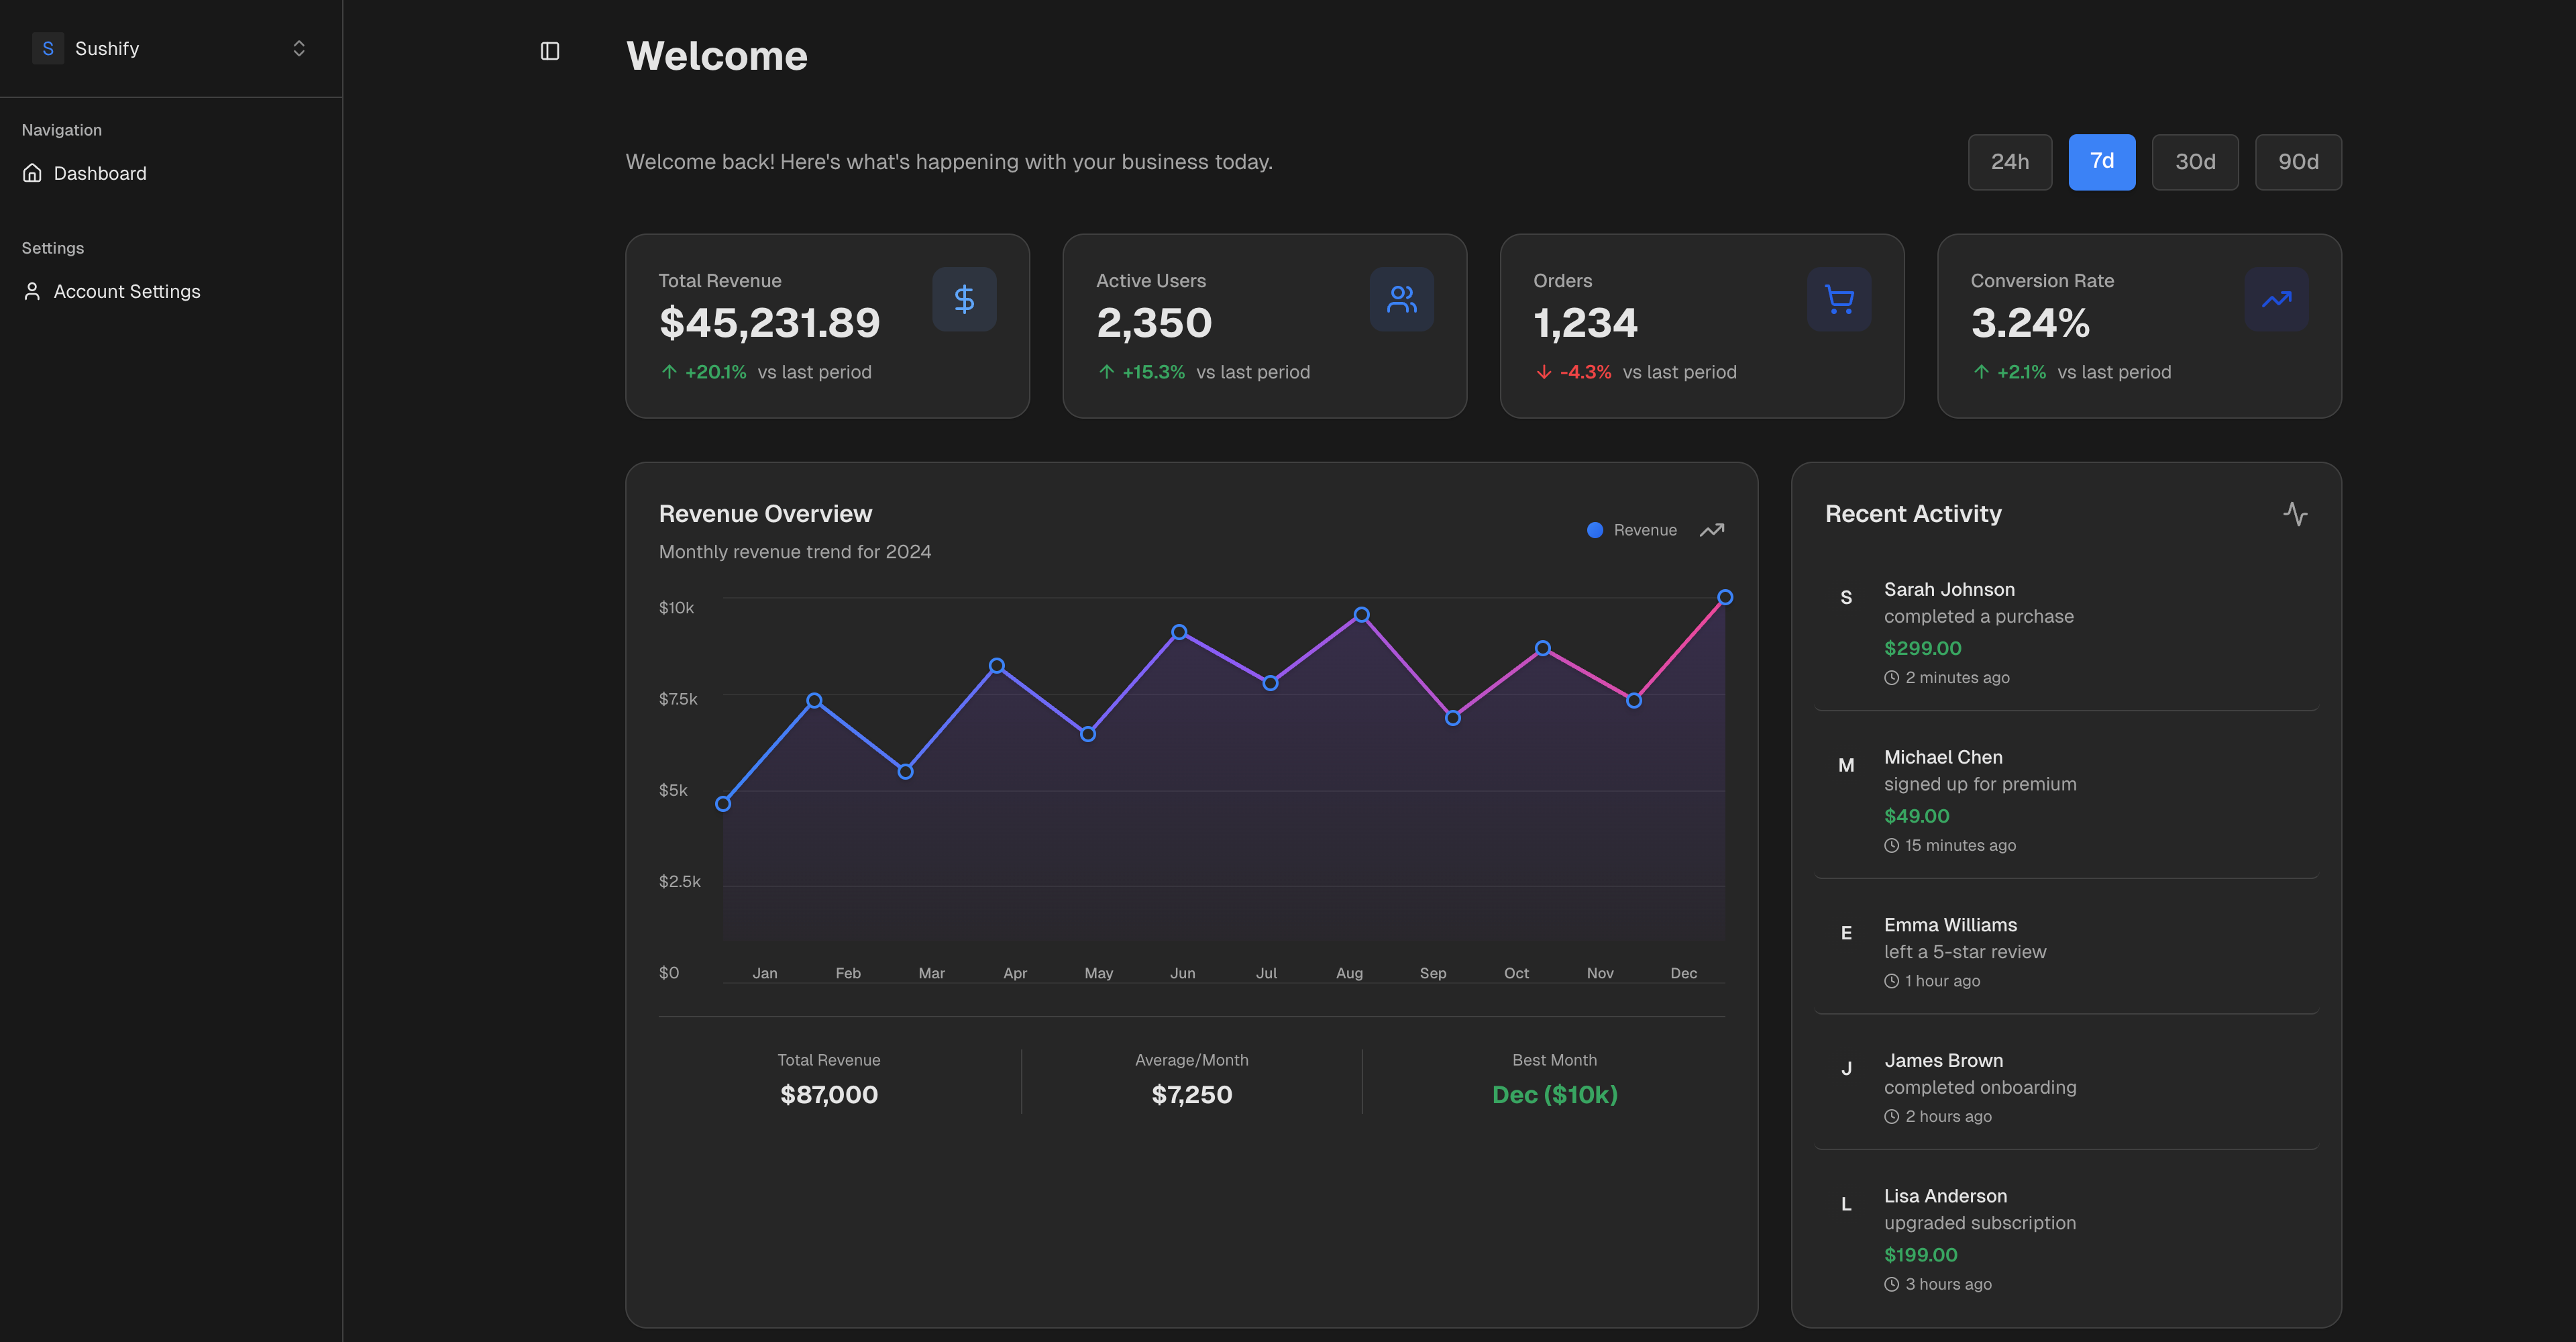Toggle the sidebar panel collapse button
Image resolution: width=2576 pixels, height=1342 pixels.
pos(550,51)
